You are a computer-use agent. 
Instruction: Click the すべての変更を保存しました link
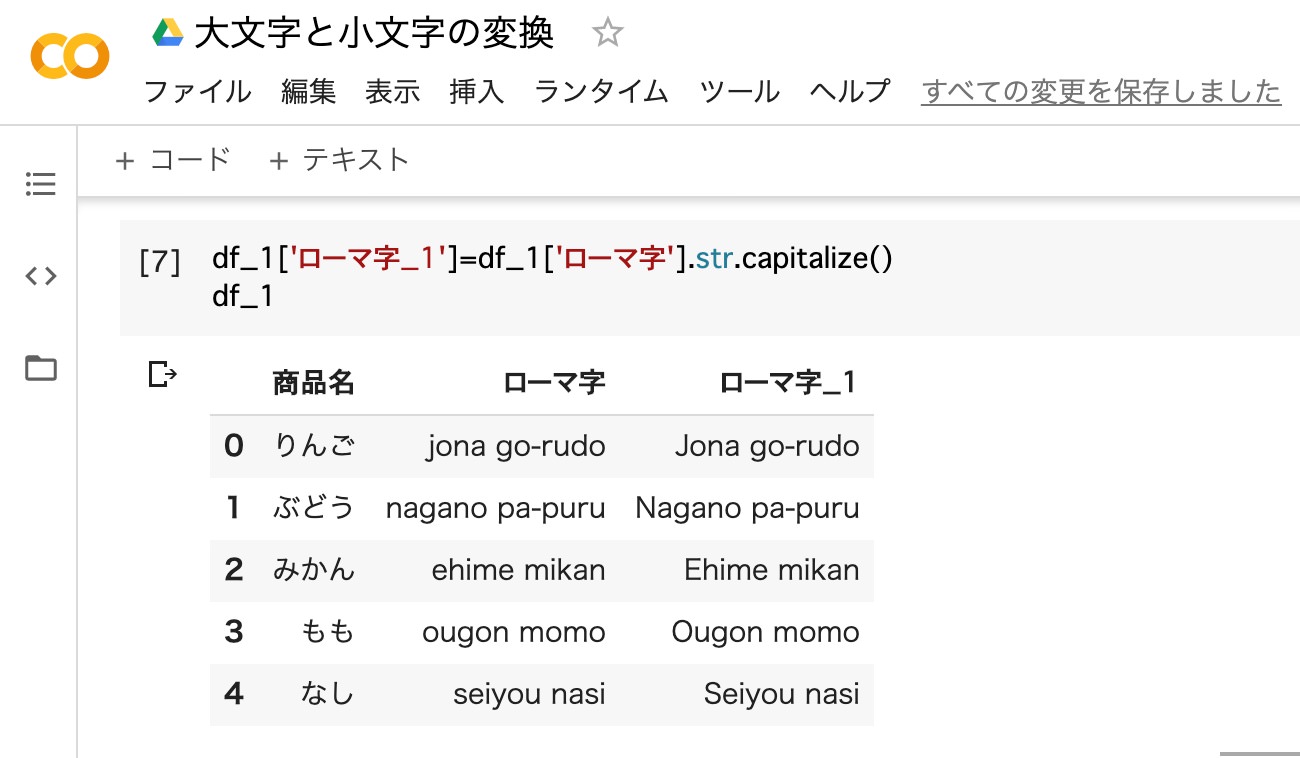pyautogui.click(x=1100, y=92)
